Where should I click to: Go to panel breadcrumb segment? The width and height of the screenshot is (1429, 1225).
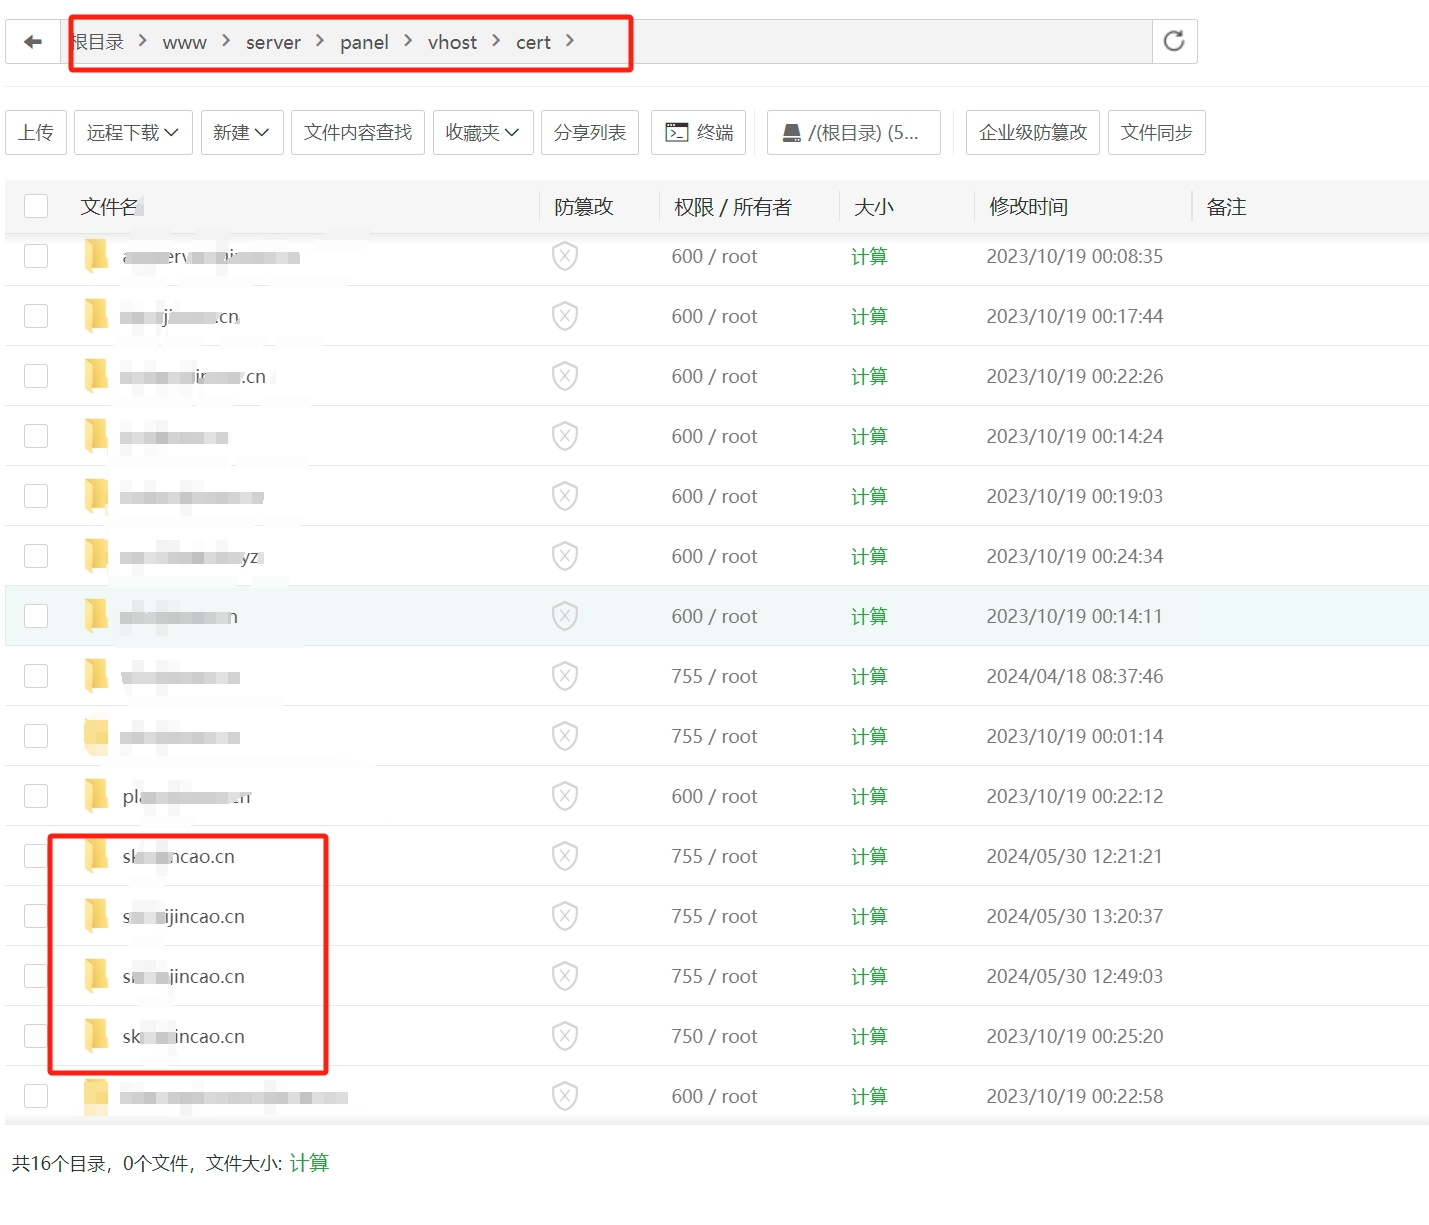pyautogui.click(x=364, y=42)
